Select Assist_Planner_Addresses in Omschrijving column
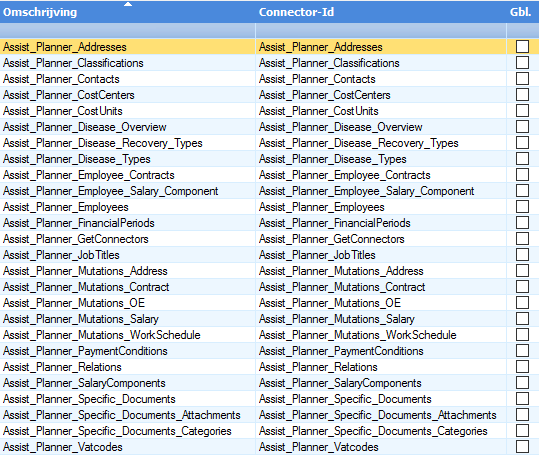This screenshot has width=539, height=456. click(x=65, y=47)
